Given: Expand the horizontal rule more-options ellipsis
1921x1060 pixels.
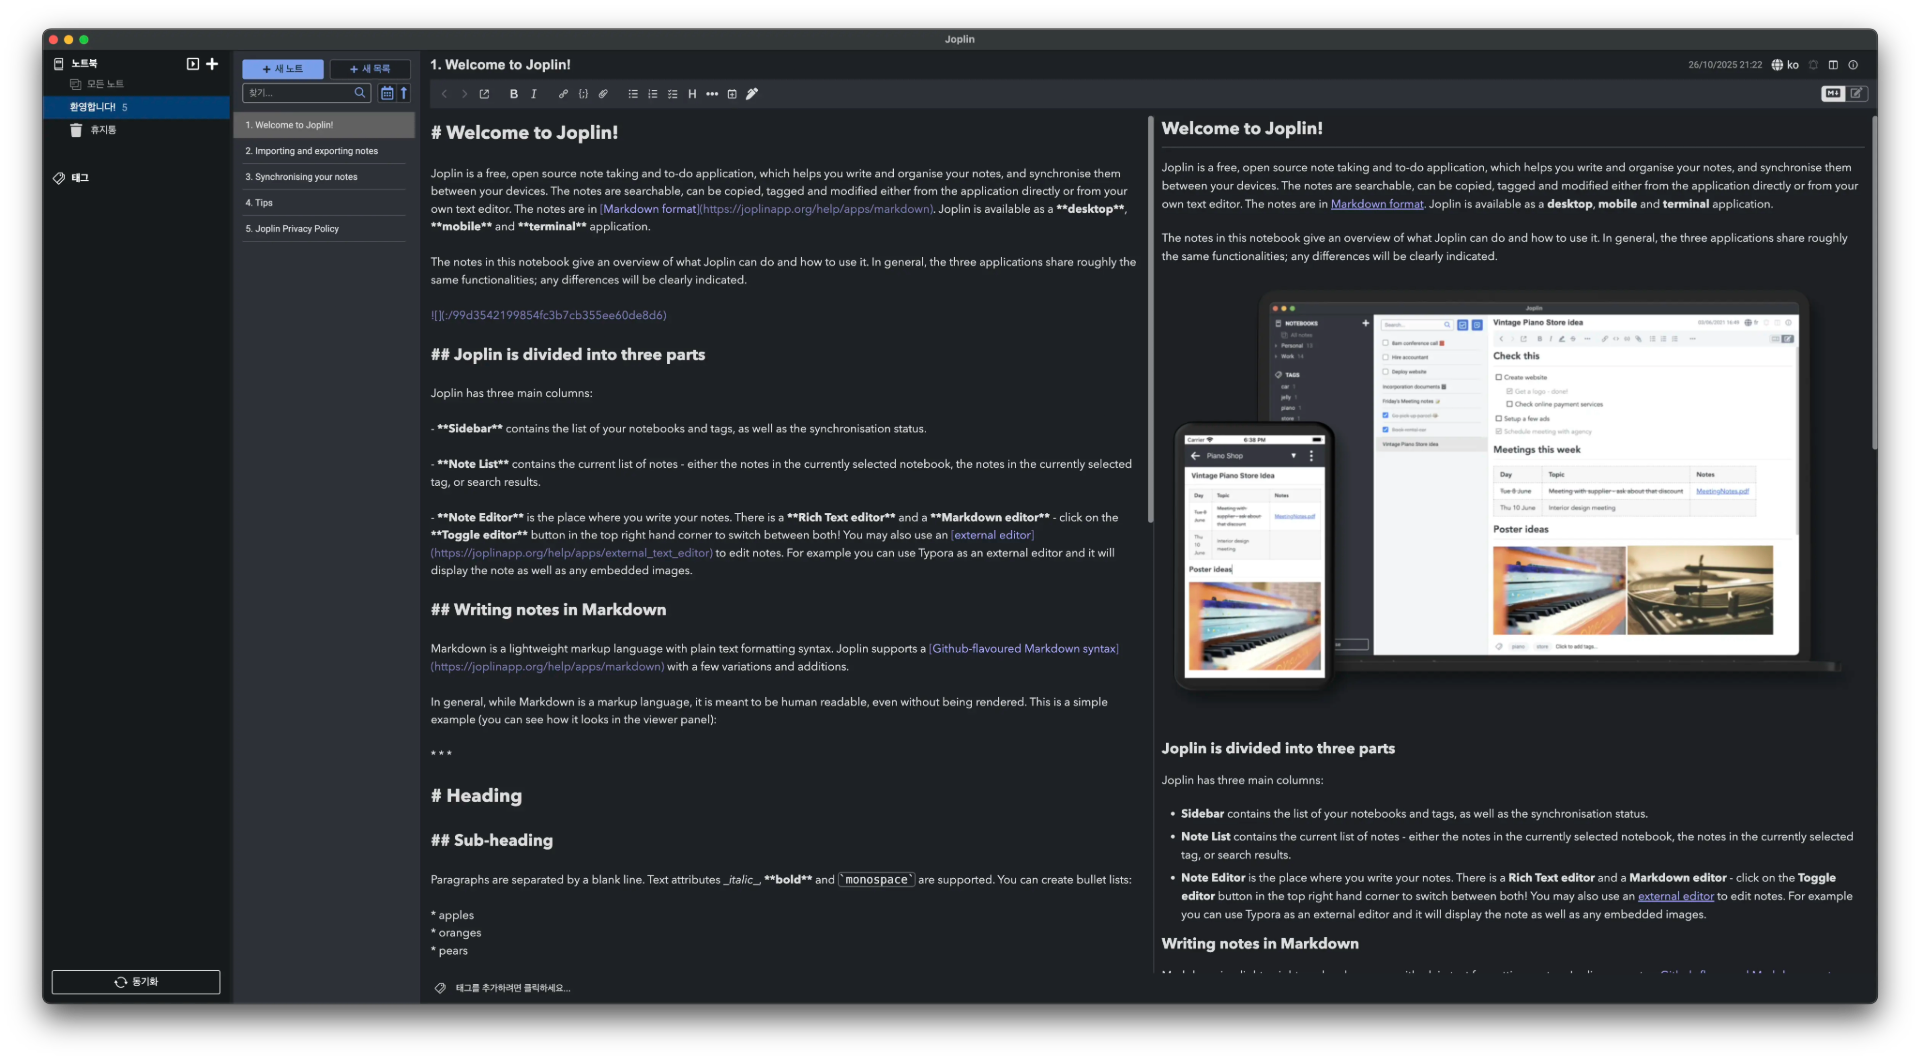Looking at the screenshot, I should click(x=712, y=94).
